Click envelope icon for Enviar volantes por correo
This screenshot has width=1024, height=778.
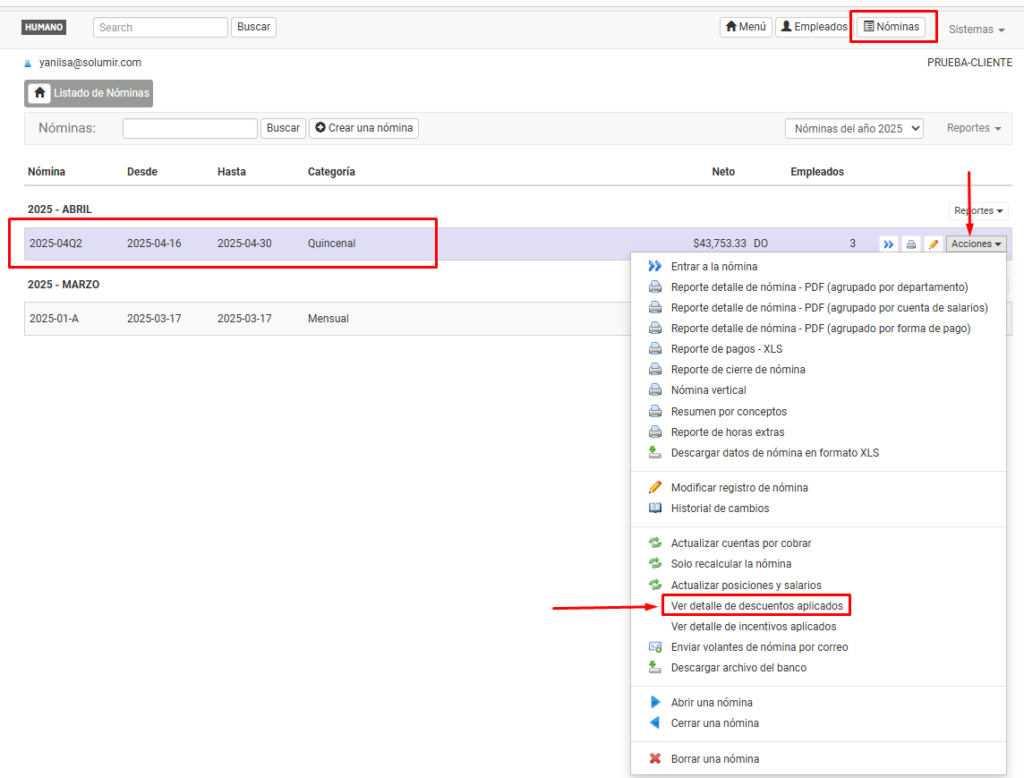655,647
